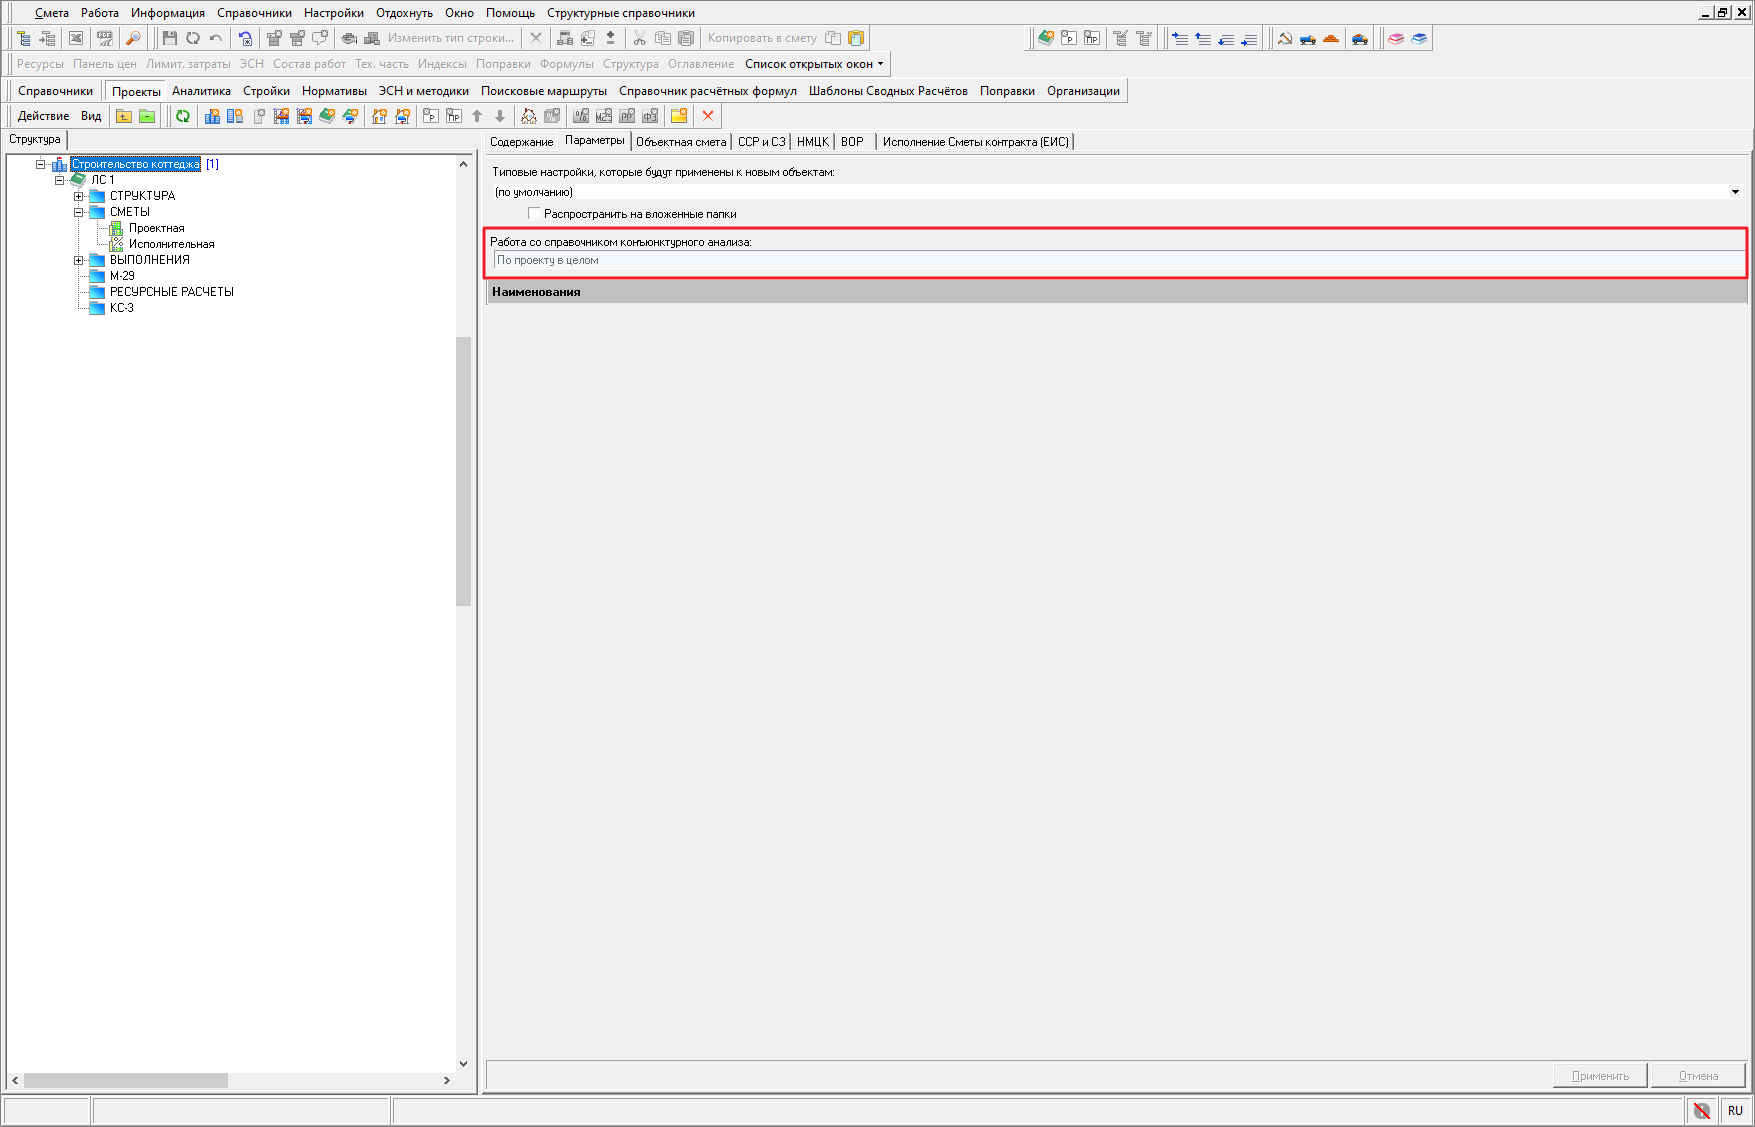The width and height of the screenshot is (1755, 1127).
Task: Click the floppy disk save icon
Action: click(170, 38)
